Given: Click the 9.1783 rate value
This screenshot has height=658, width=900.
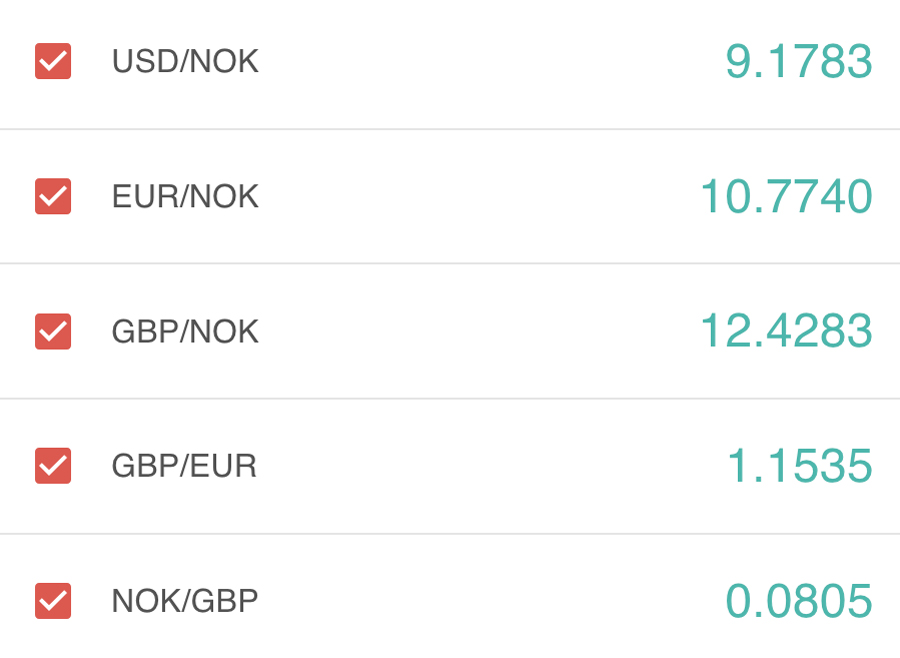Looking at the screenshot, I should [799, 61].
